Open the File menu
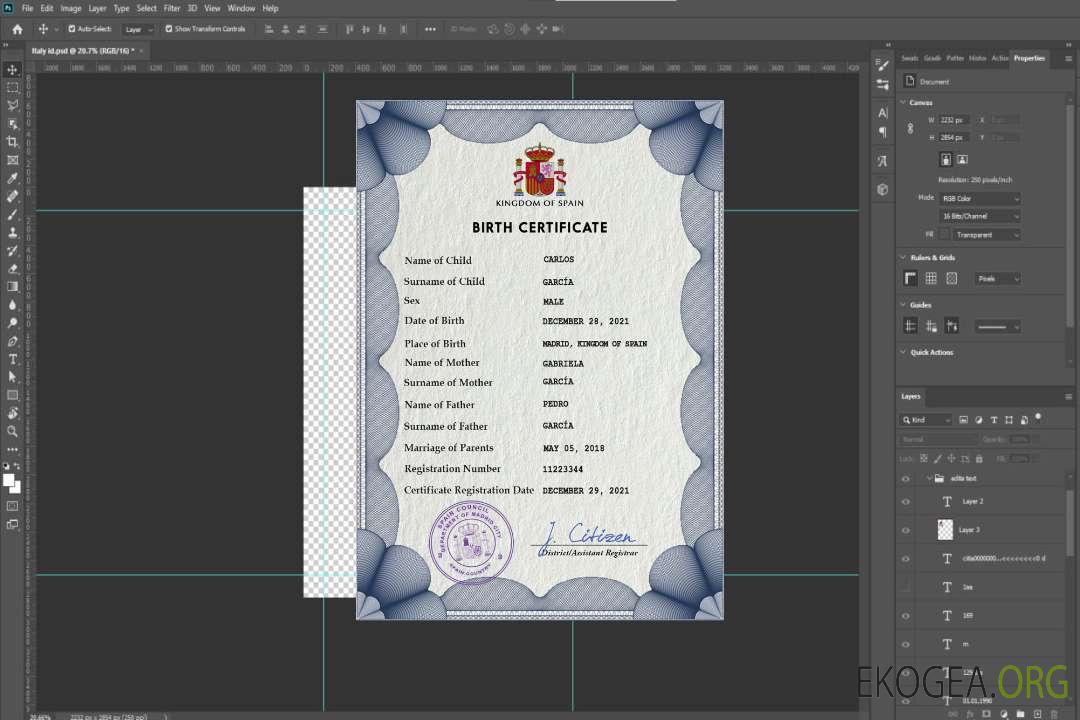Screen dimensions: 1080x720 [28, 8]
